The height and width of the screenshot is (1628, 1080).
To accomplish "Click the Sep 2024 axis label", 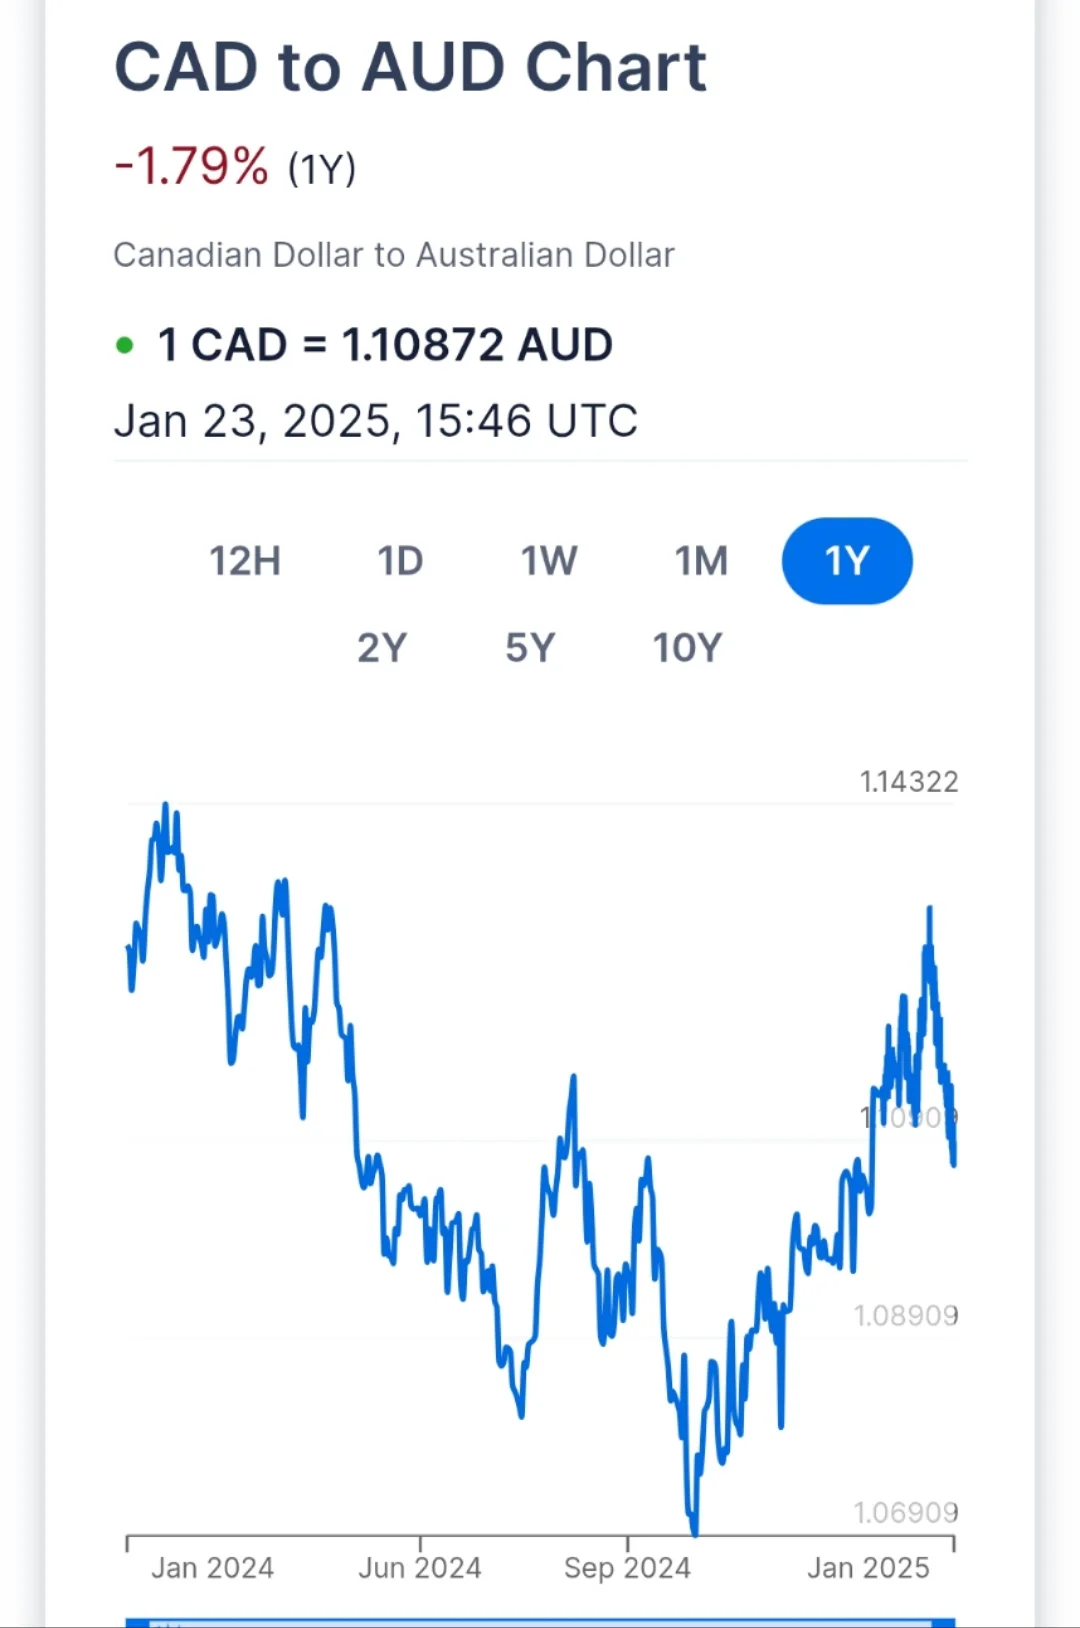I will pos(627,1567).
